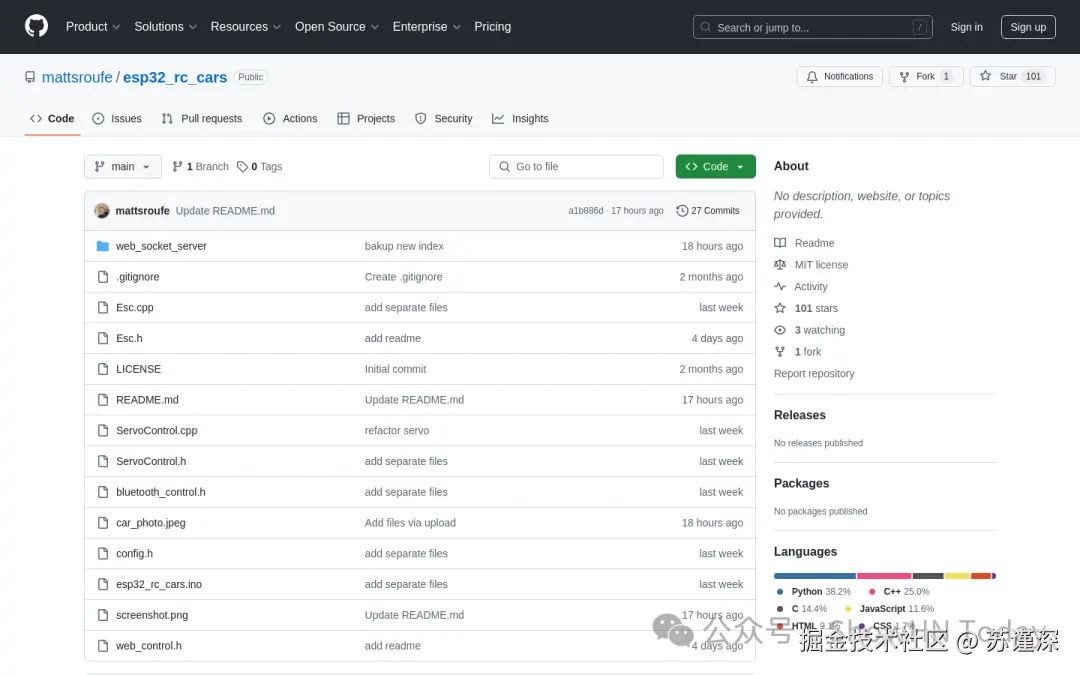The image size is (1080, 675).
Task: Click the Go to file search field
Action: [577, 167]
